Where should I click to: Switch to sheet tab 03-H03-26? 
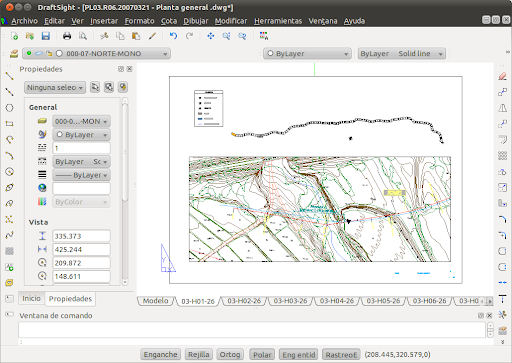tap(290, 301)
